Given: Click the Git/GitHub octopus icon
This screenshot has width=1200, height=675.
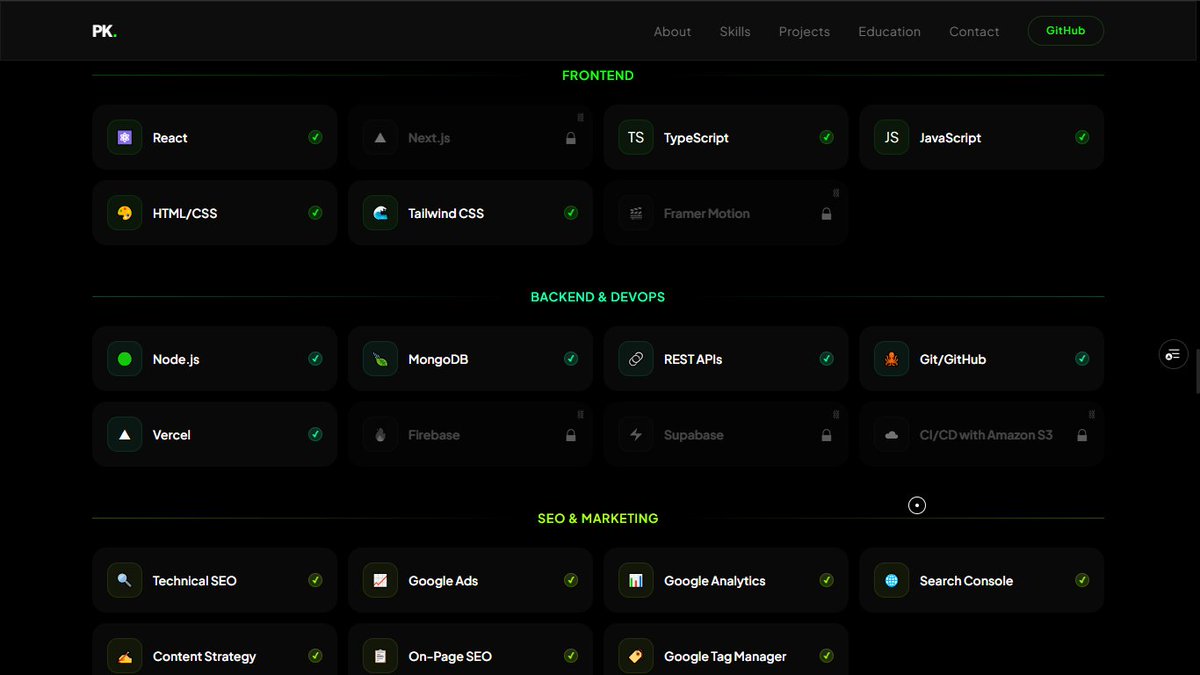Looking at the screenshot, I should pos(892,359).
